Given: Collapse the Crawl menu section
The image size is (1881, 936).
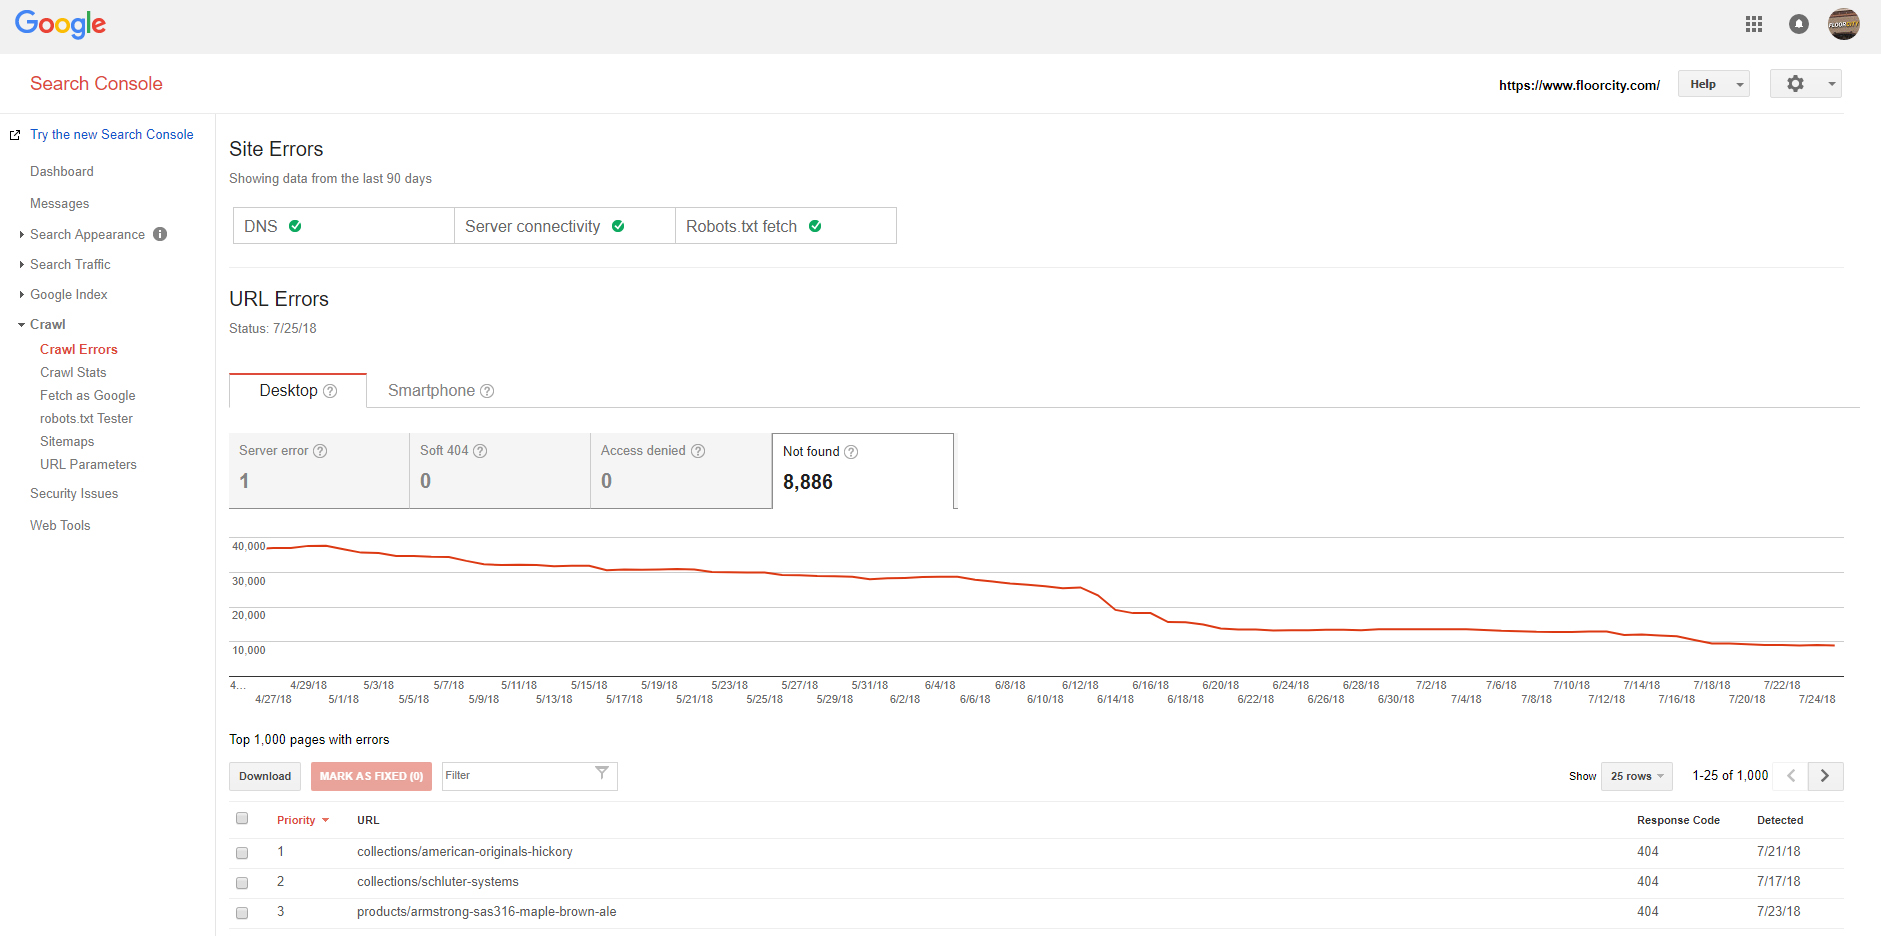Looking at the screenshot, I should [22, 324].
